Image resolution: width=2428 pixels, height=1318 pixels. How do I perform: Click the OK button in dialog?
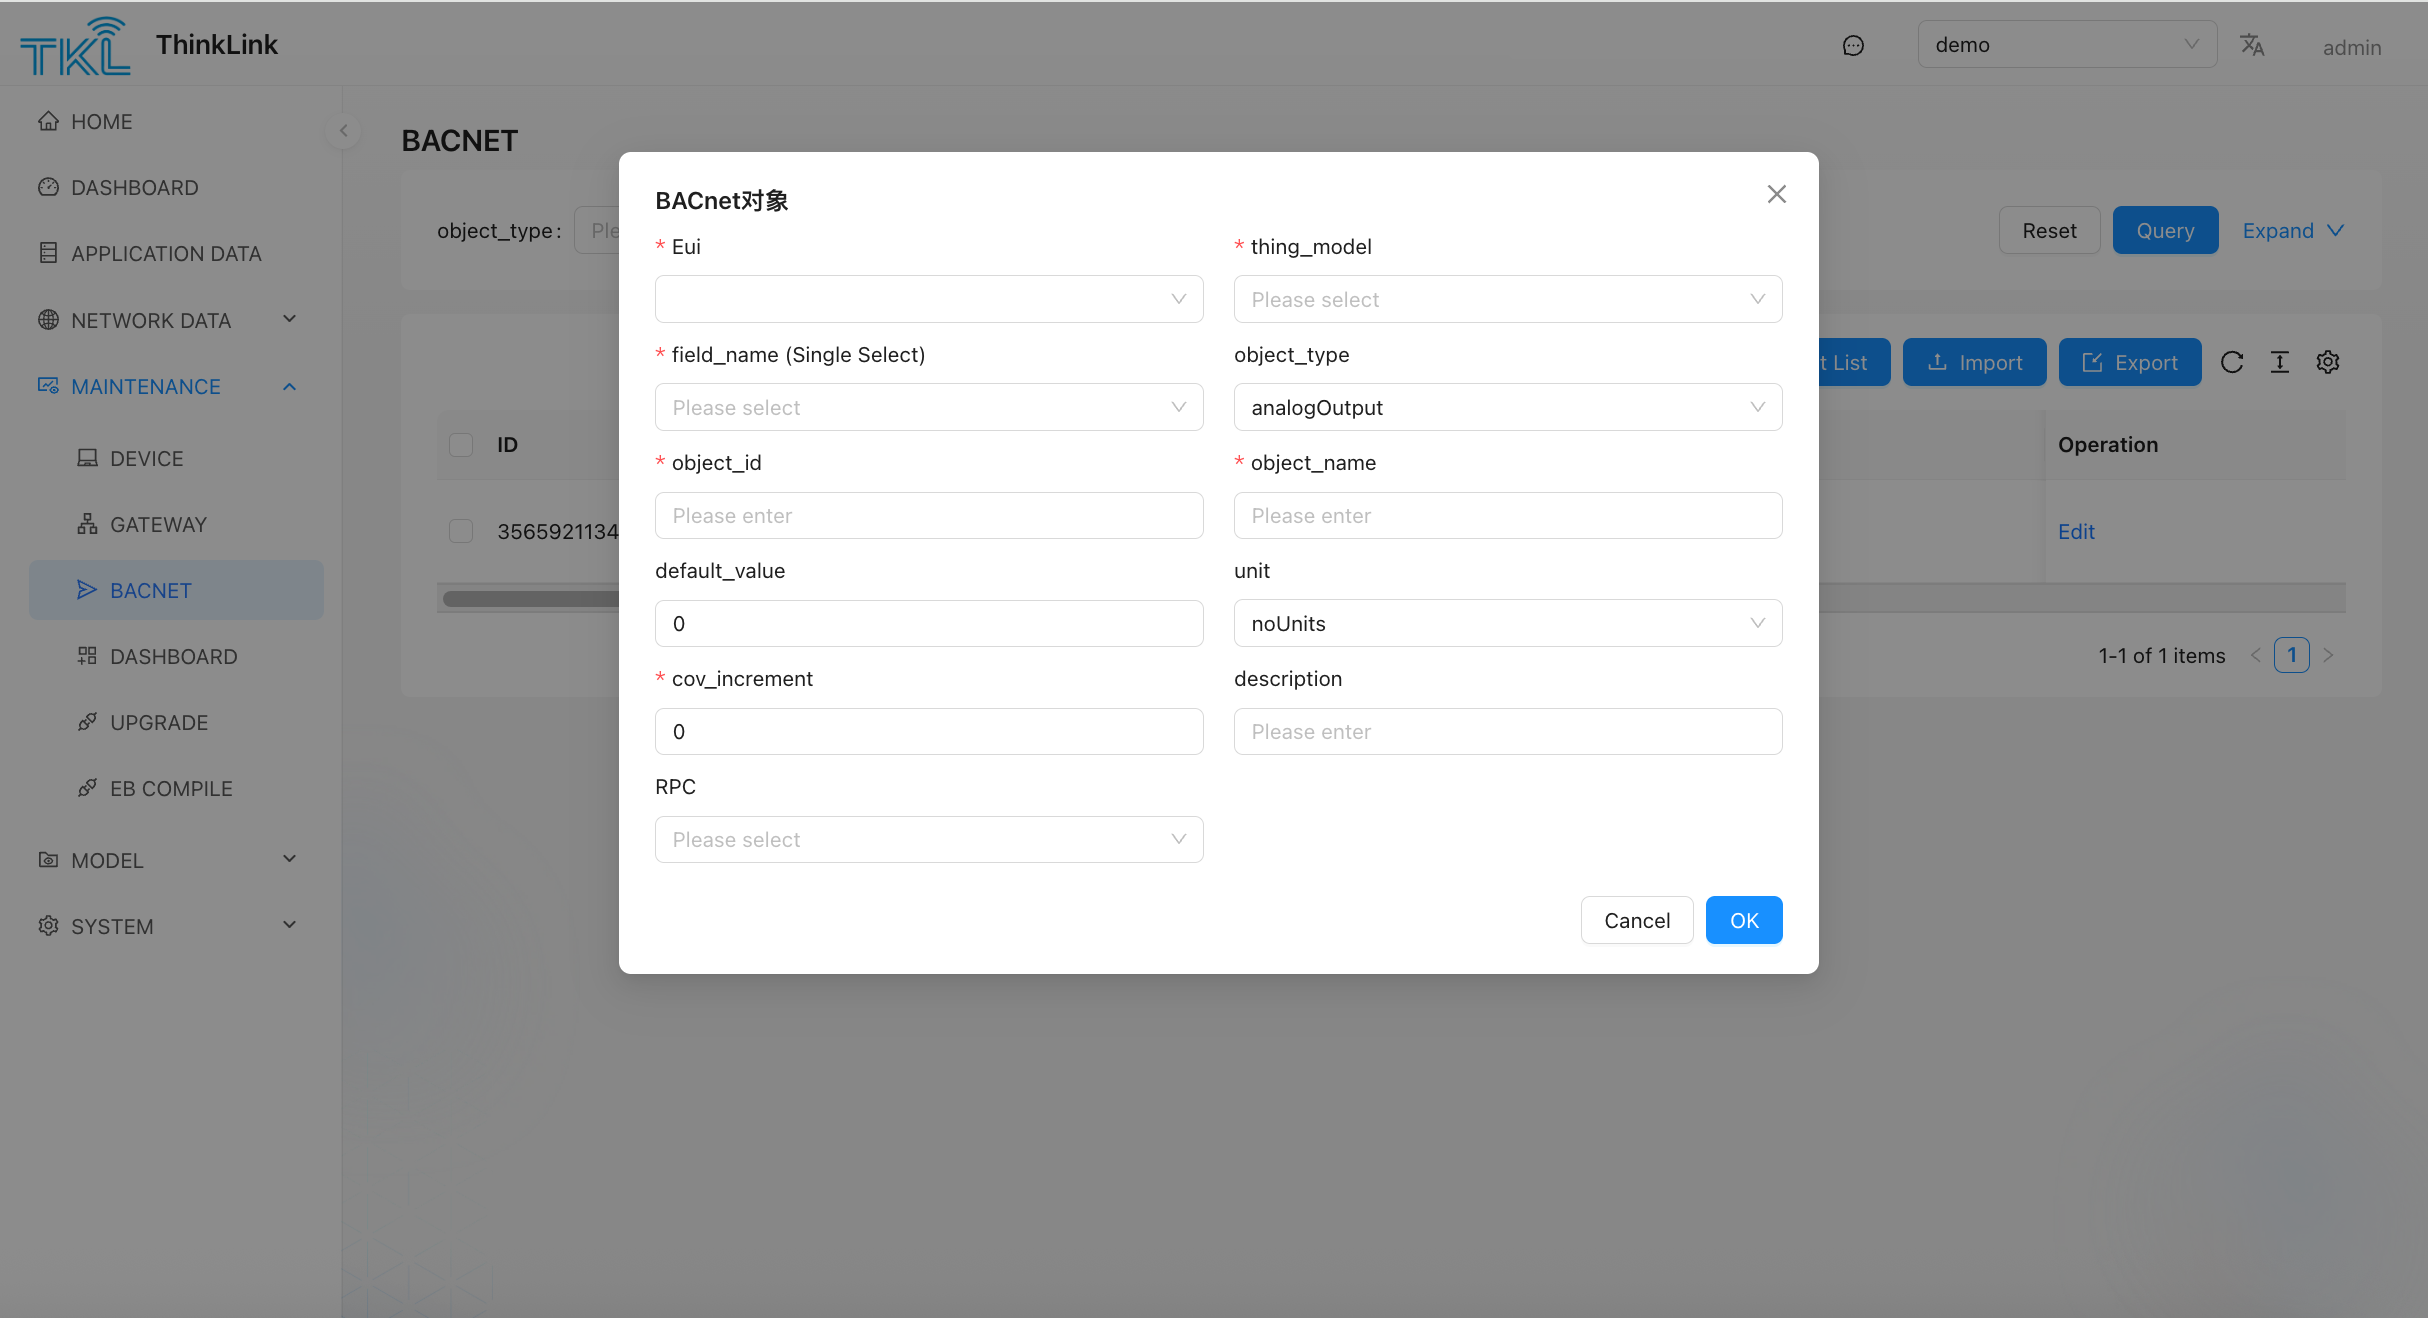[1743, 920]
